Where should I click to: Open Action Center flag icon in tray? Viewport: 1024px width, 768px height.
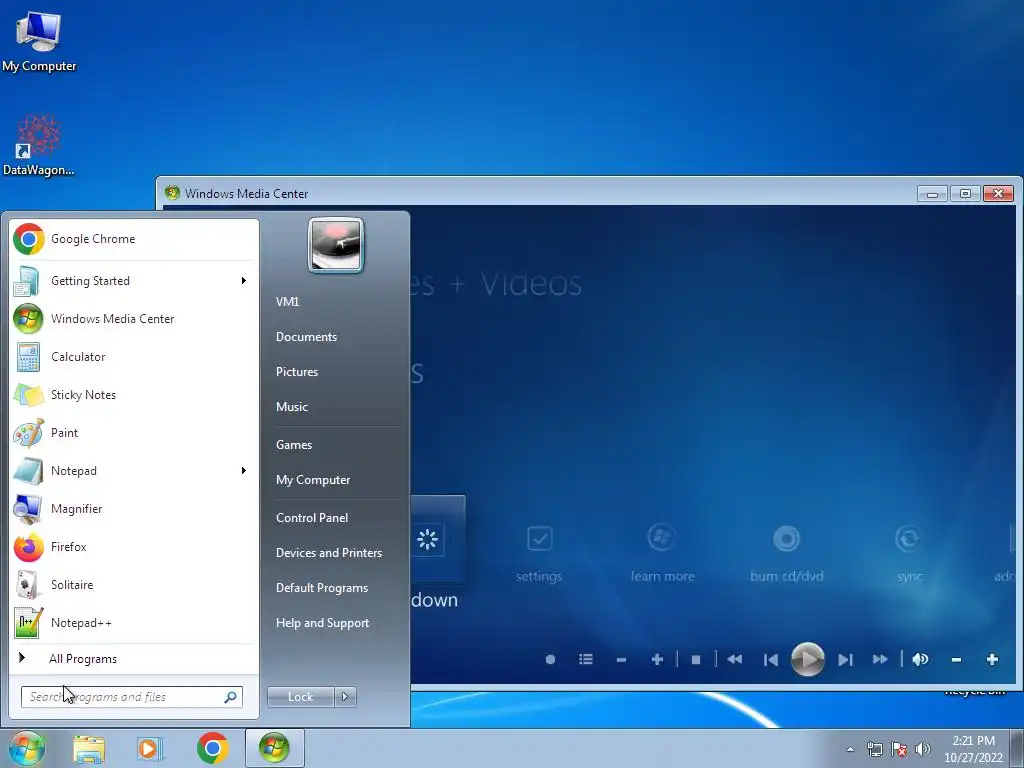(x=899, y=749)
